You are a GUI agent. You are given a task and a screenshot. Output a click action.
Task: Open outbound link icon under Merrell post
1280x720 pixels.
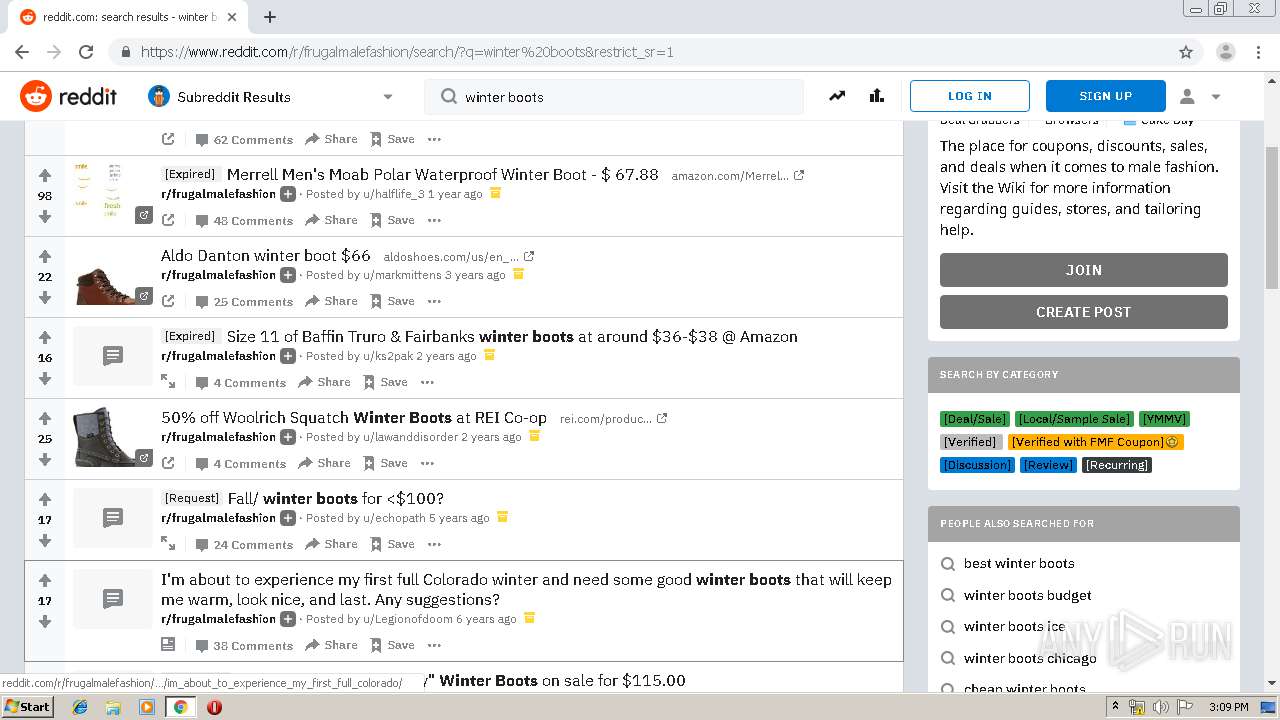168,220
